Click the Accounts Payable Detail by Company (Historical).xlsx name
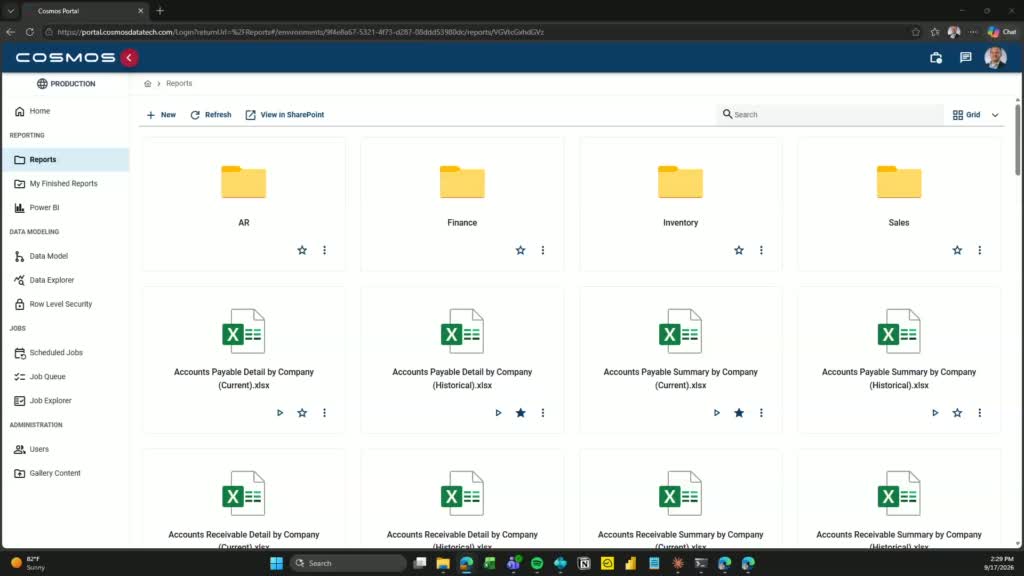Viewport: 1024px width, 576px height. 462,379
